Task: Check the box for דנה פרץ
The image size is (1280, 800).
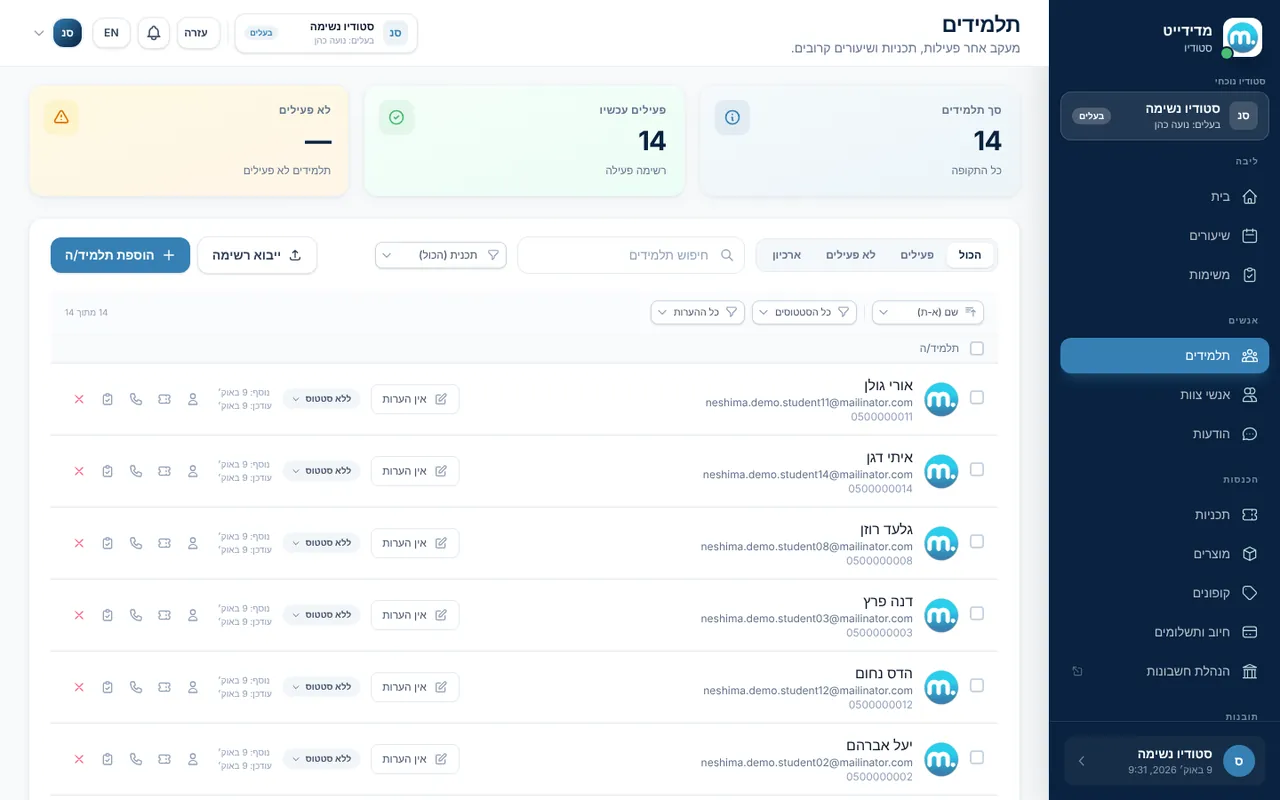Action: (977, 613)
